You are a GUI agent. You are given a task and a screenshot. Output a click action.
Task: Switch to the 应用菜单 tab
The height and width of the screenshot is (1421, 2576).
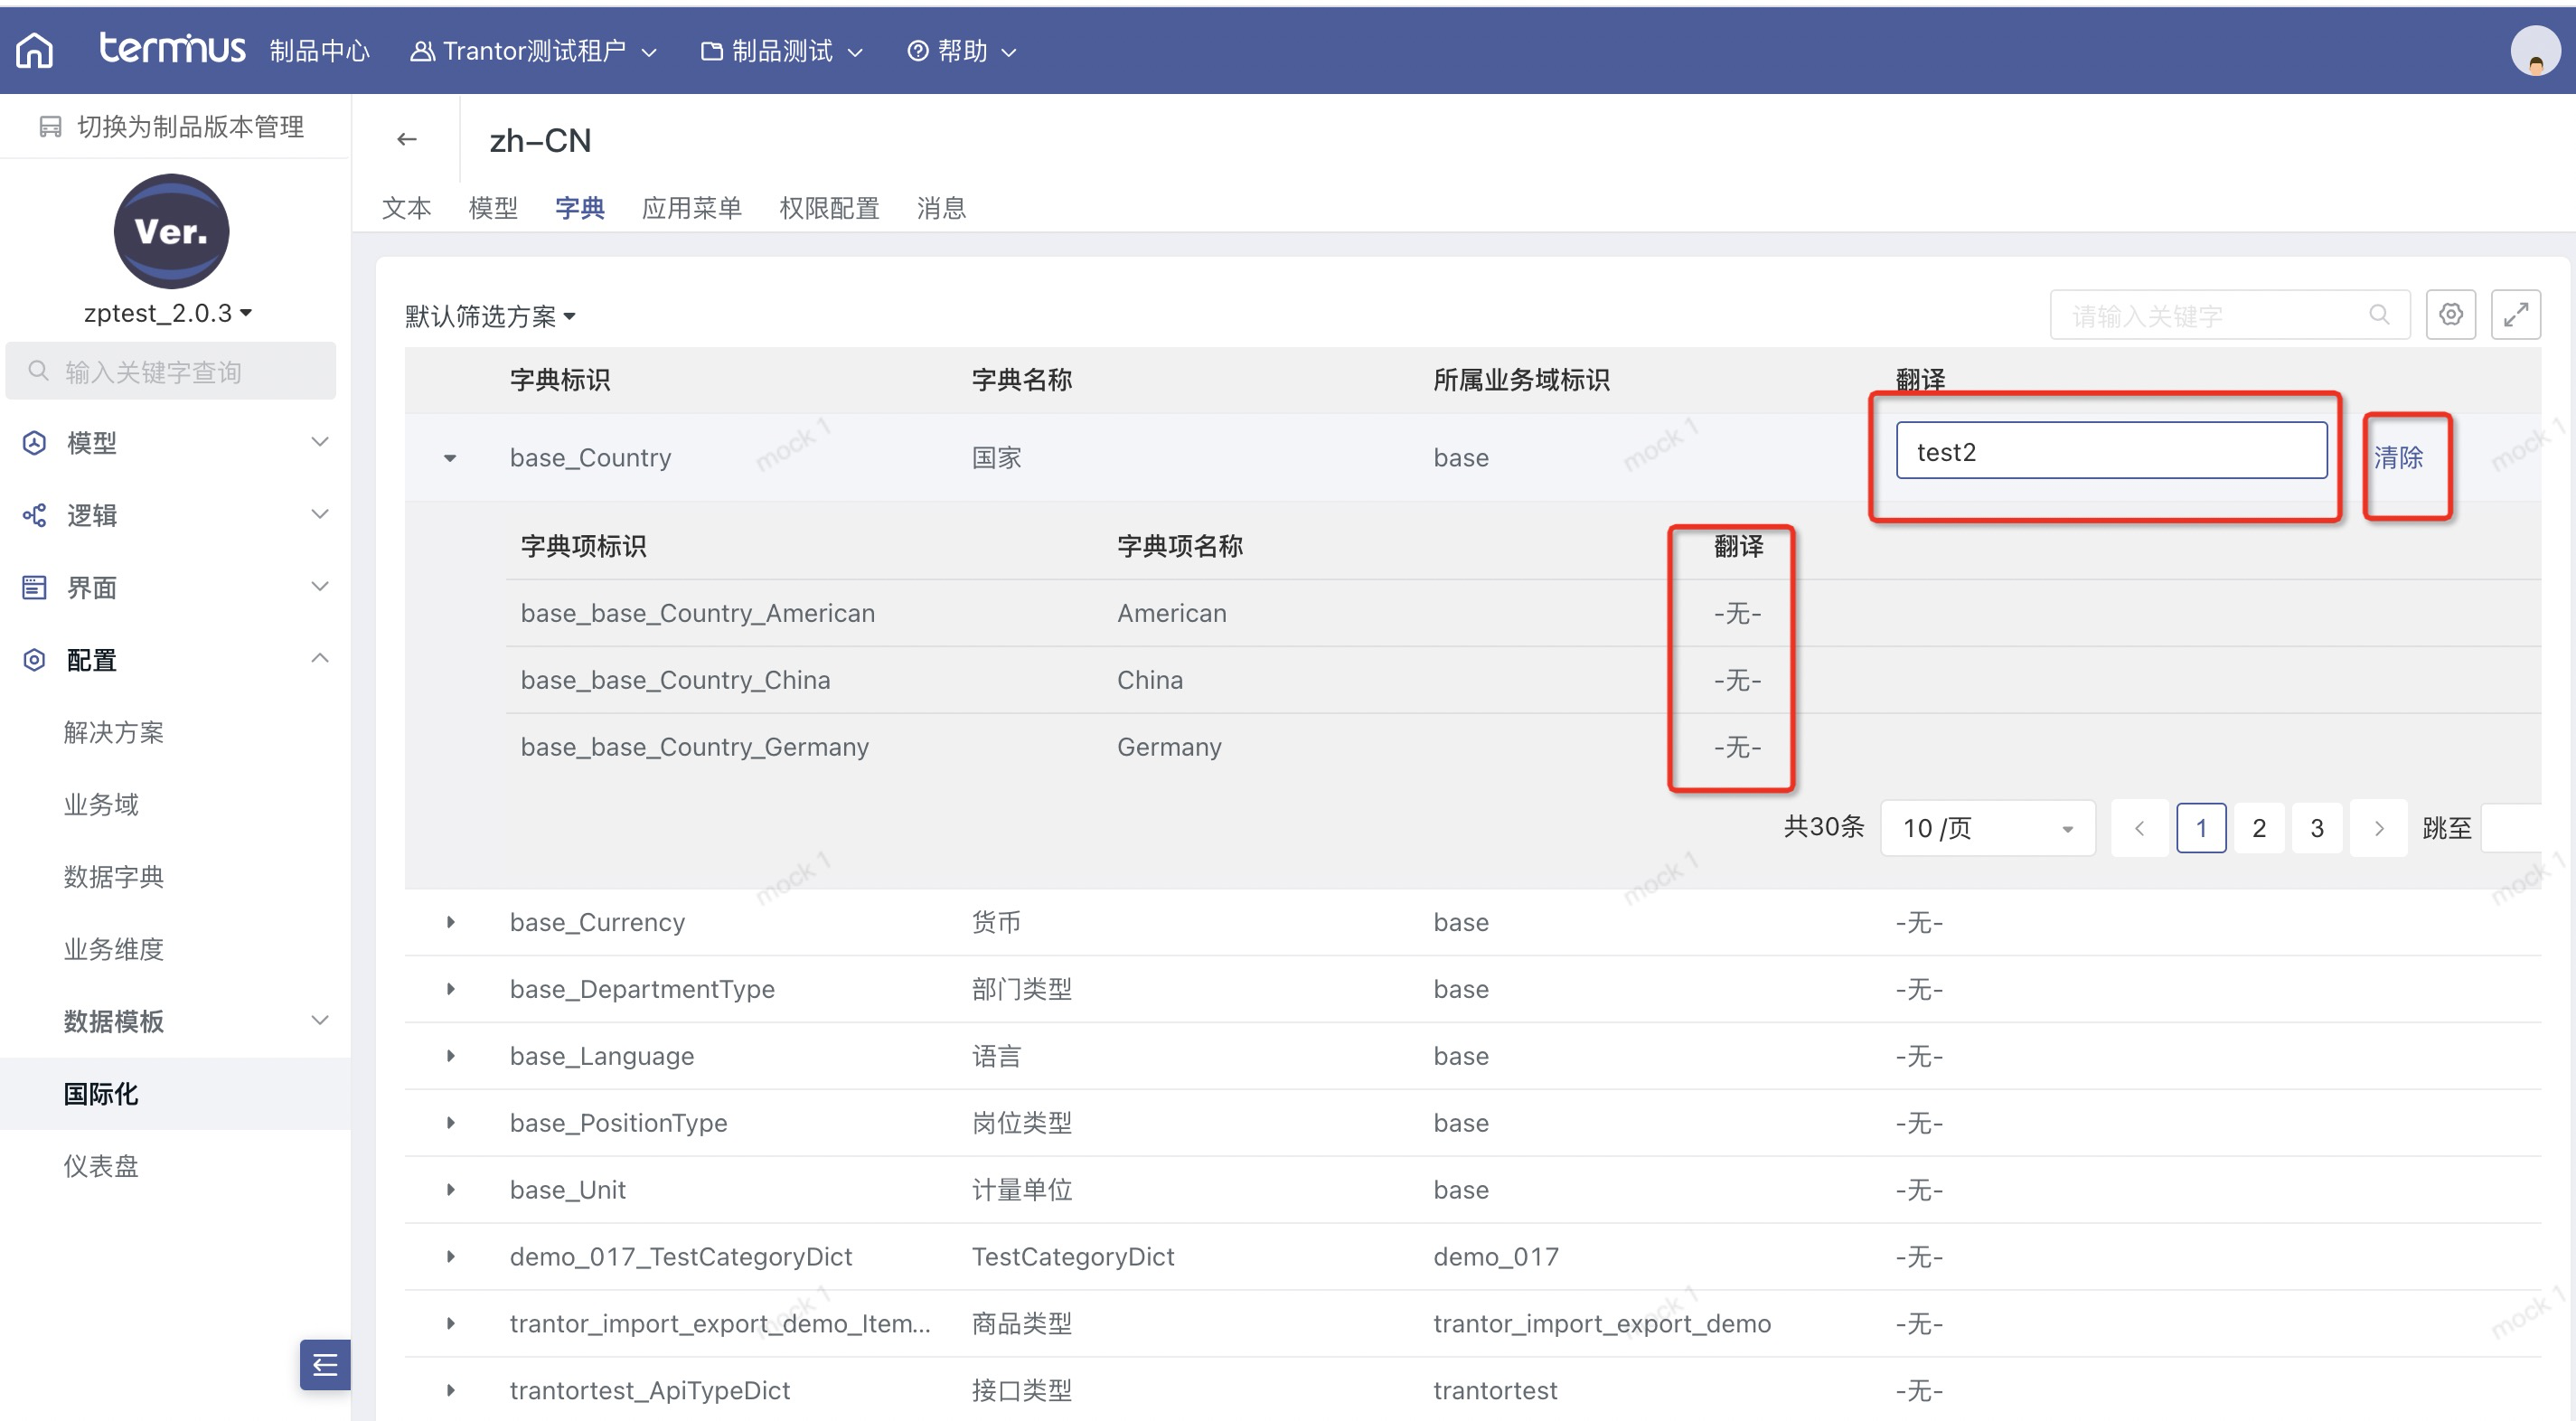pyautogui.click(x=692, y=208)
